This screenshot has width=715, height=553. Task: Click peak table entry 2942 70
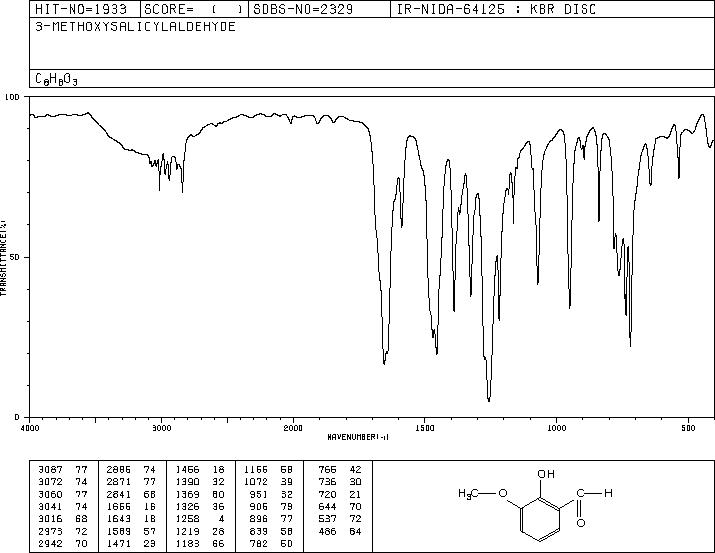[63, 543]
